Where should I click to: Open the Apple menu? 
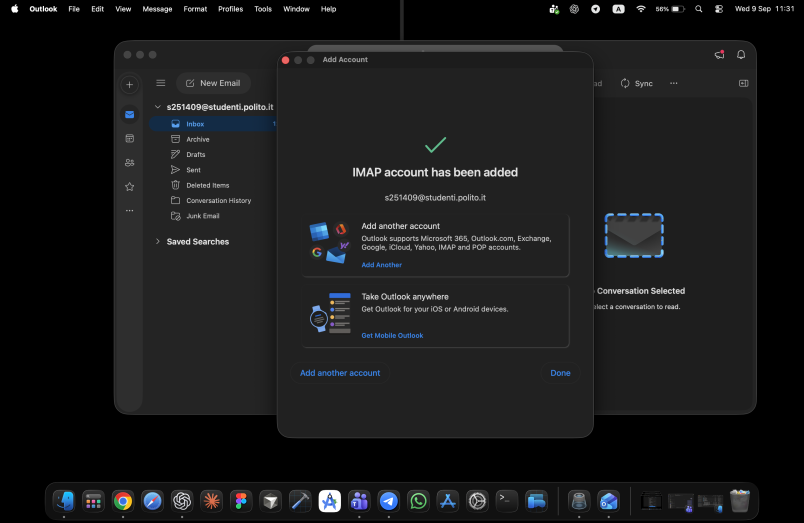tap(15, 9)
